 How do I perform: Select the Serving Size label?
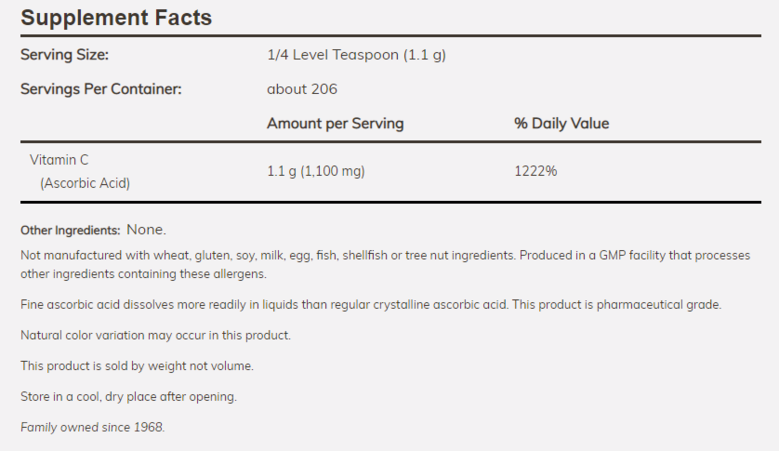point(65,55)
